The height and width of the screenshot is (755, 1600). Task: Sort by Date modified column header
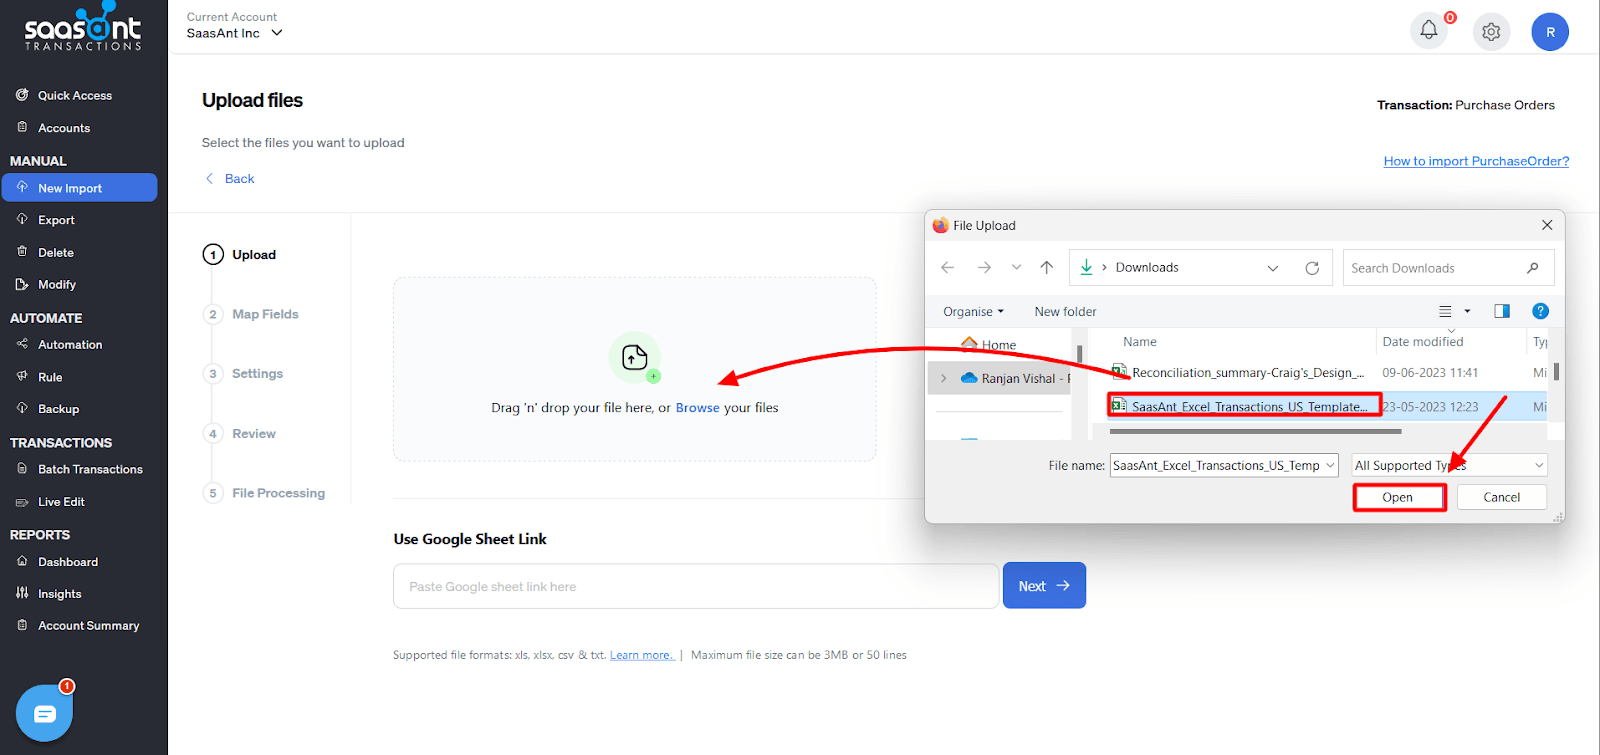[x=1422, y=342]
